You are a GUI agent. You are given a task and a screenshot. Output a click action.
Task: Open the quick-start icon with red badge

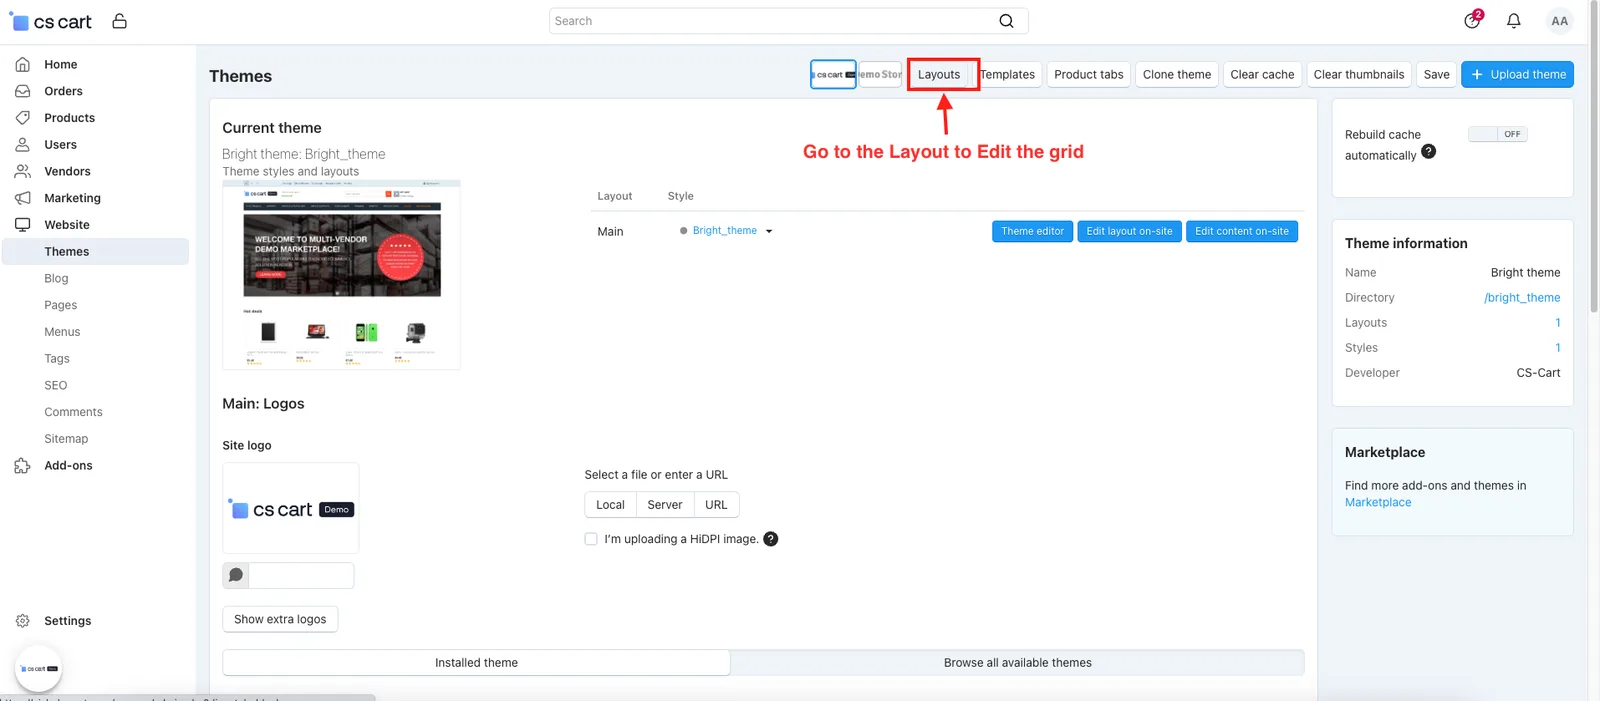coord(1473,20)
